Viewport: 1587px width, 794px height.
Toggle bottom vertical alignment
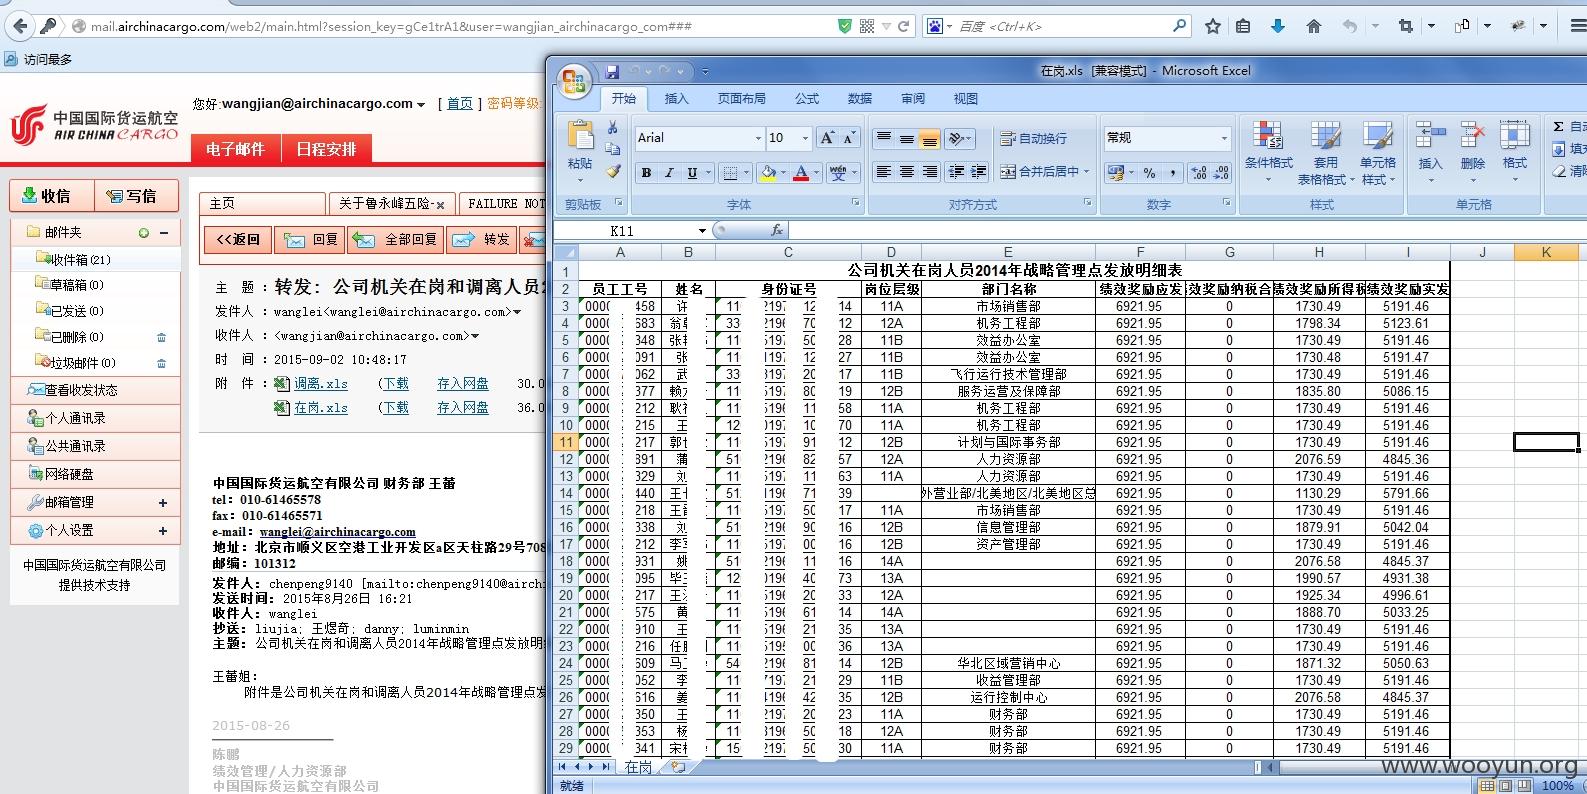coord(929,138)
